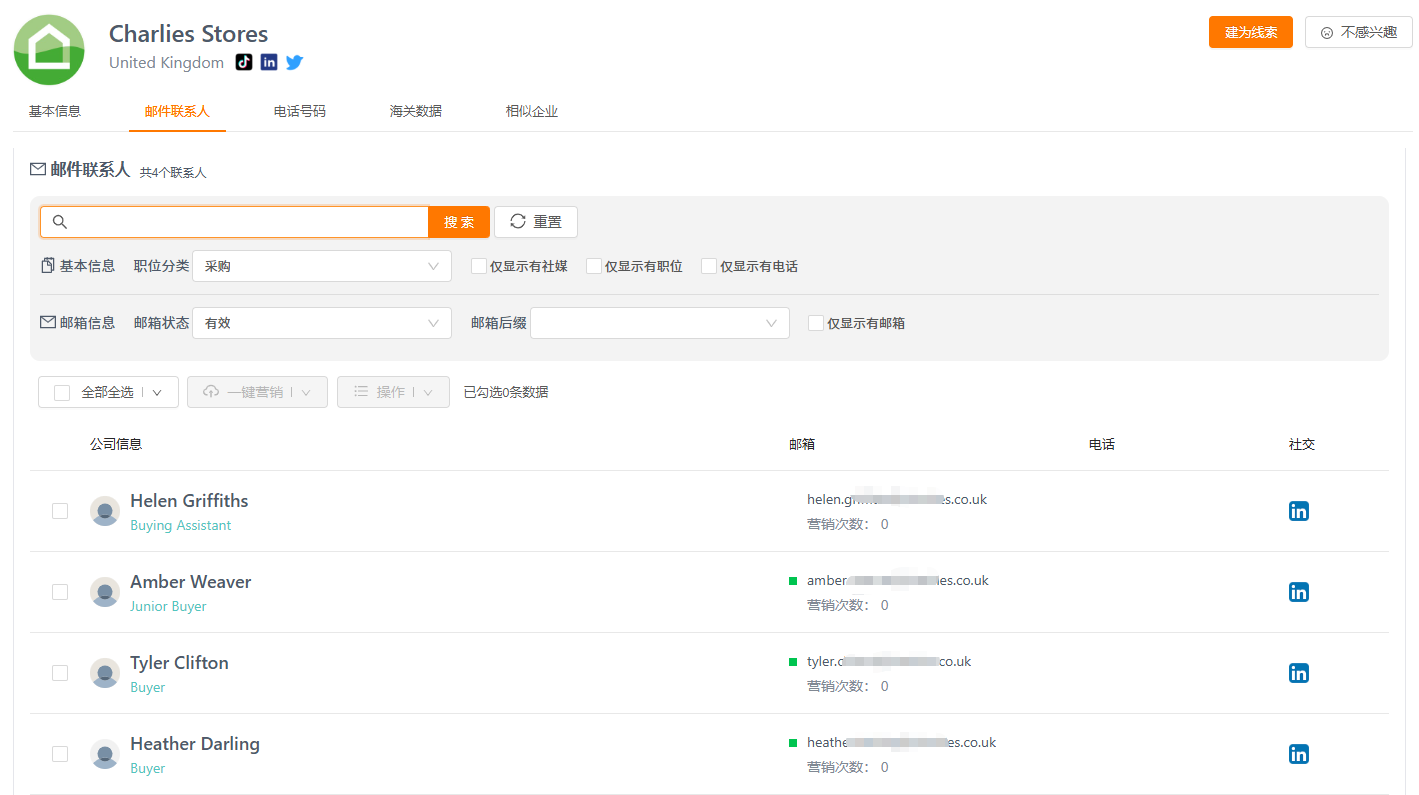Open the 邮箱状态 dropdown showing 有效
This screenshot has height=795, width=1419.
pyautogui.click(x=322, y=323)
